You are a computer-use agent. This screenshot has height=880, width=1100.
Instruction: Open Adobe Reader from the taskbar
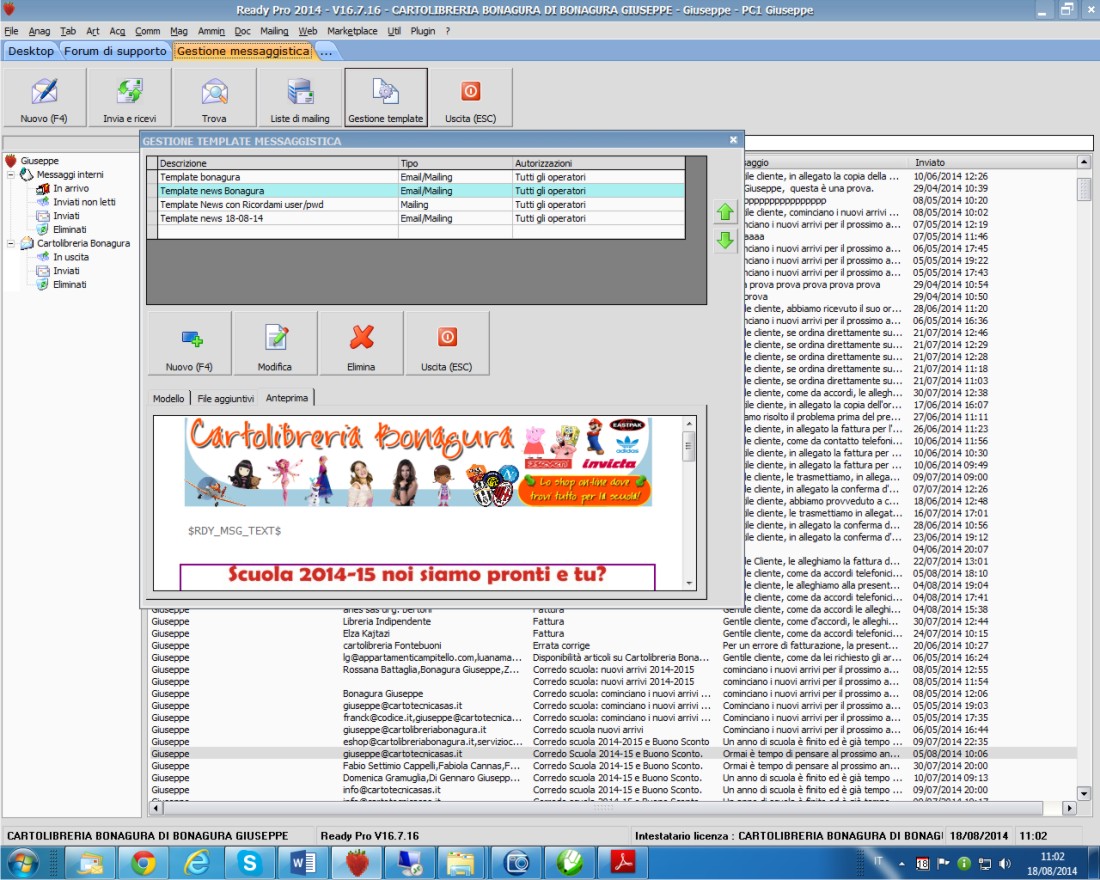[623, 863]
